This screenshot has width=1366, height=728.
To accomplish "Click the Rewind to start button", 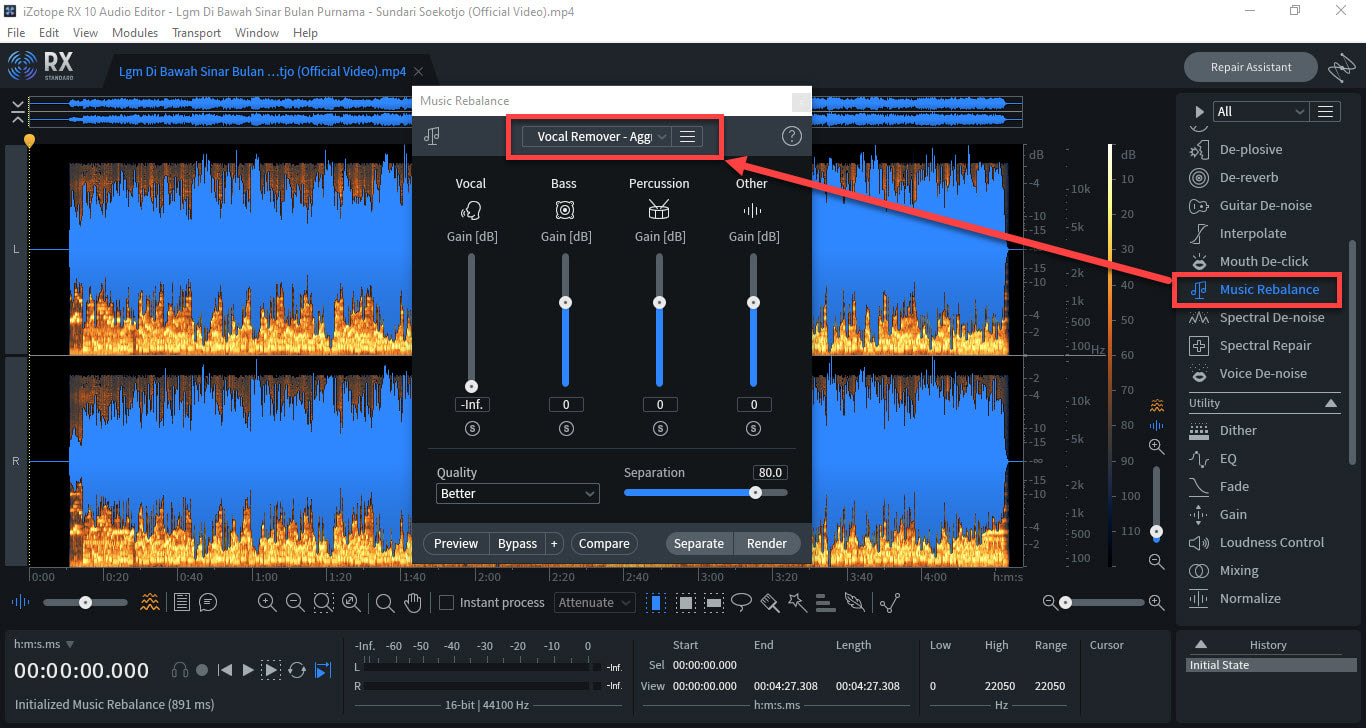I will pyautogui.click(x=225, y=670).
